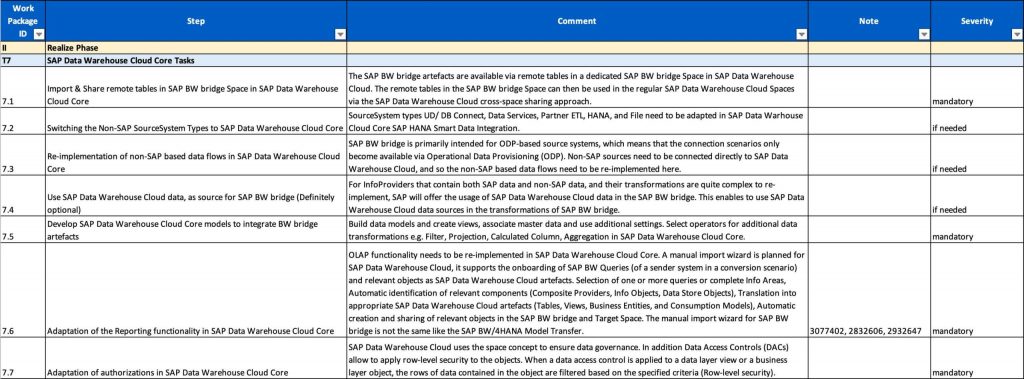Viewport: 1024px width, 379px height.
Task: Select step cell for Switching Non-SAP SourceSystem Types
Action: [x=196, y=122]
